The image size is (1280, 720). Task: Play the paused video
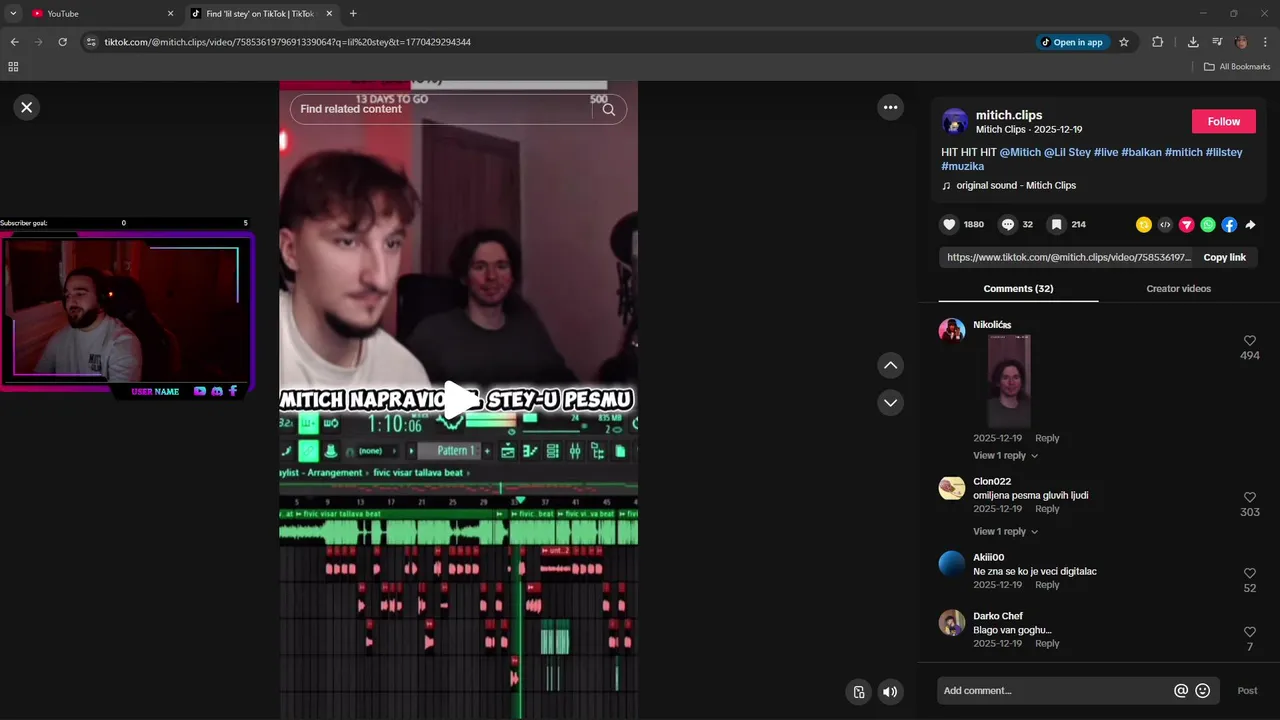(459, 400)
